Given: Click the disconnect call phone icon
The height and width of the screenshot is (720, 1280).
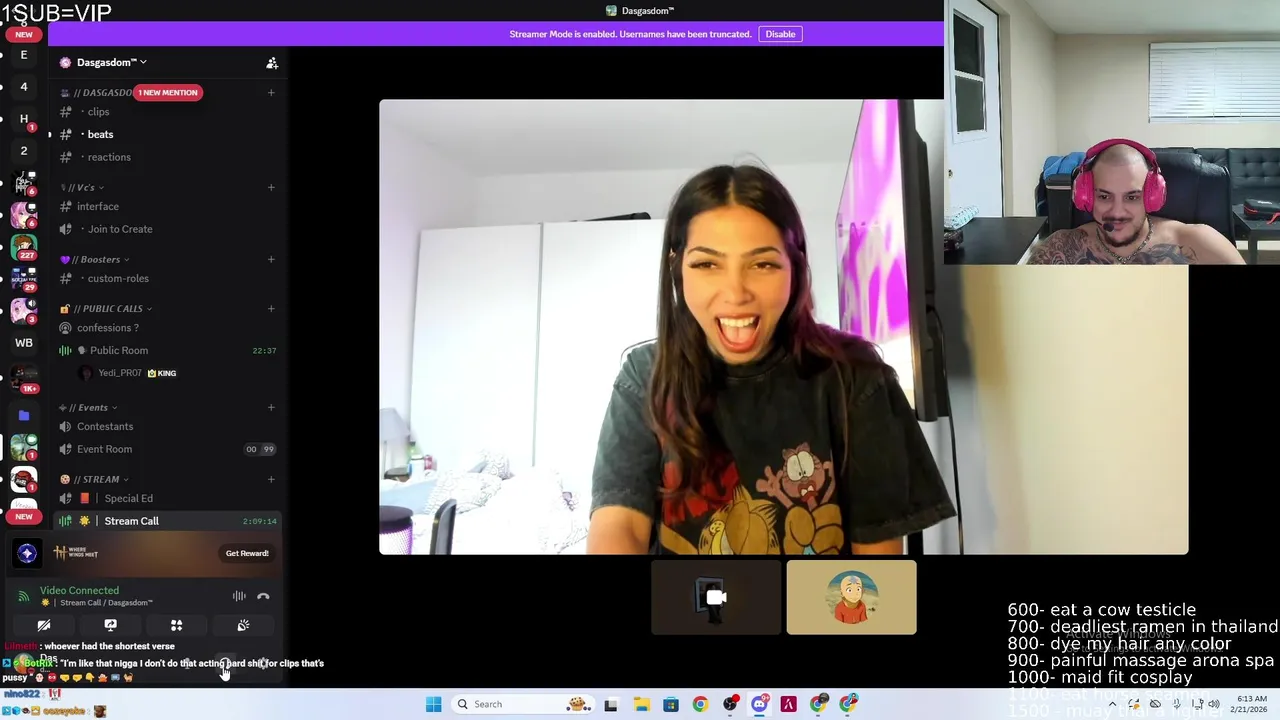Looking at the screenshot, I should pos(263,596).
